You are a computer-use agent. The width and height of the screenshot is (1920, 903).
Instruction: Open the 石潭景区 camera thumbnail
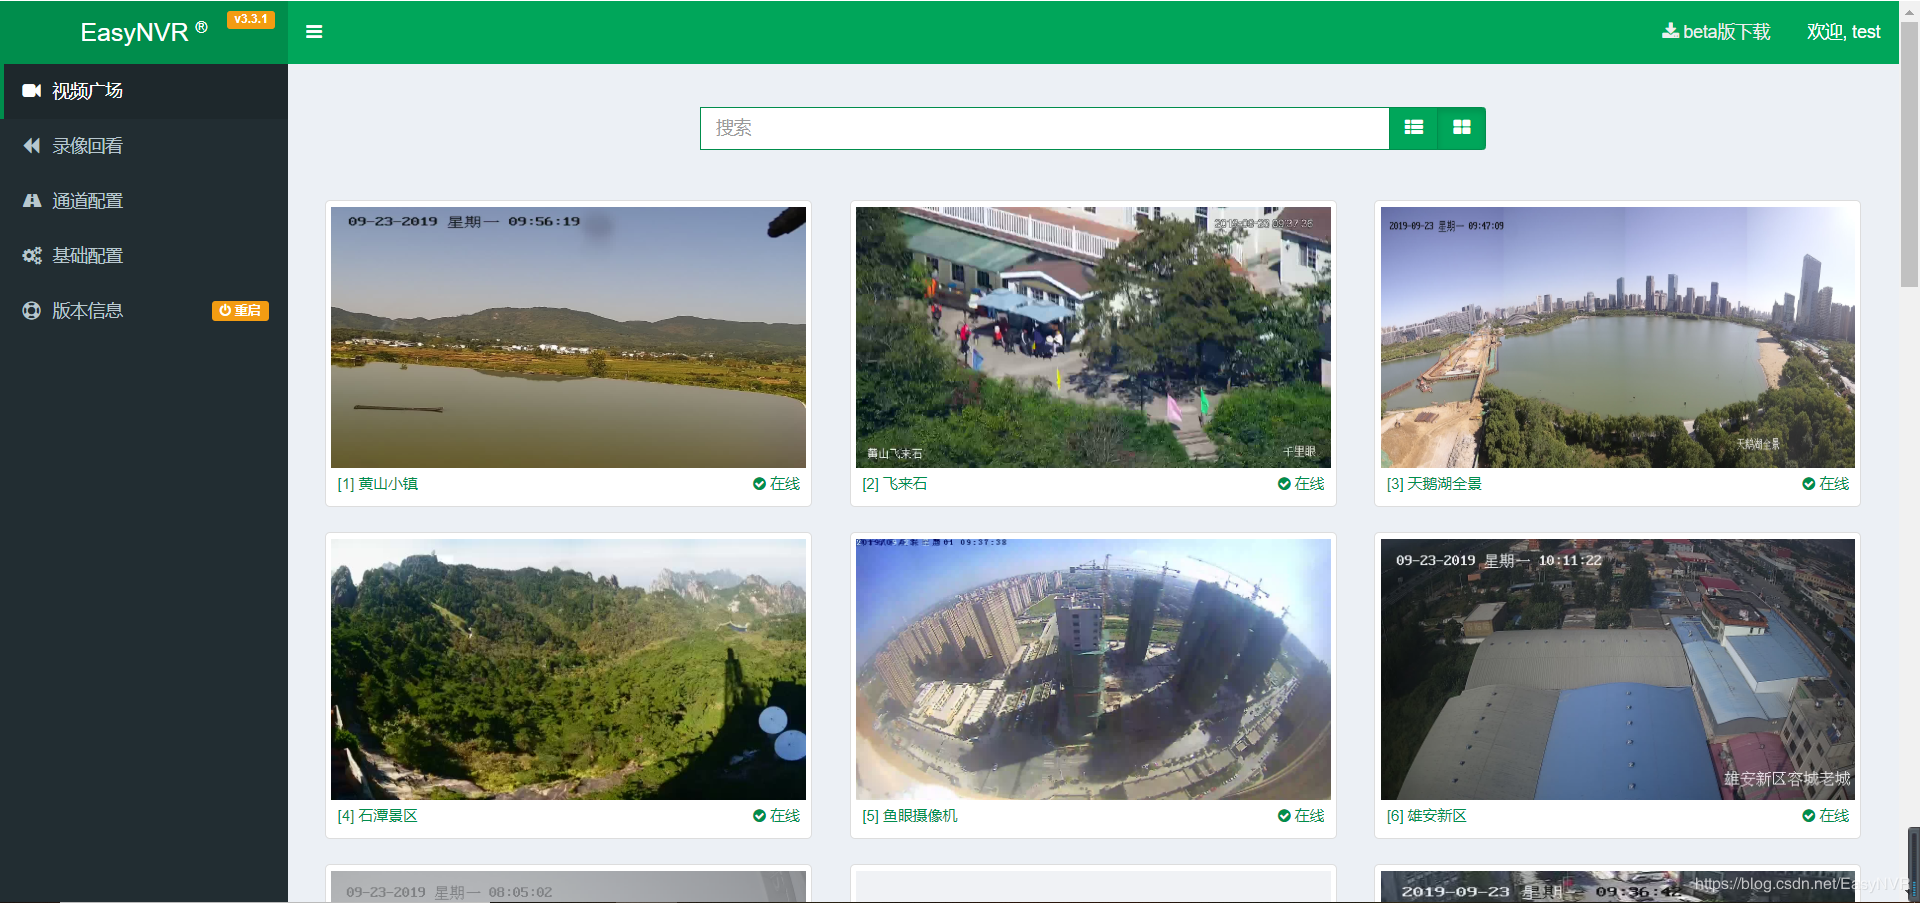coord(568,670)
